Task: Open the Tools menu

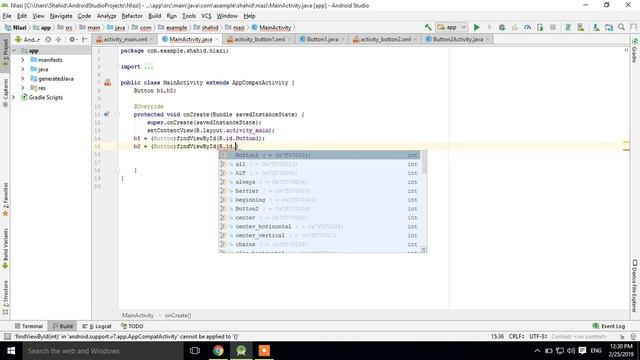Action: click(189, 16)
